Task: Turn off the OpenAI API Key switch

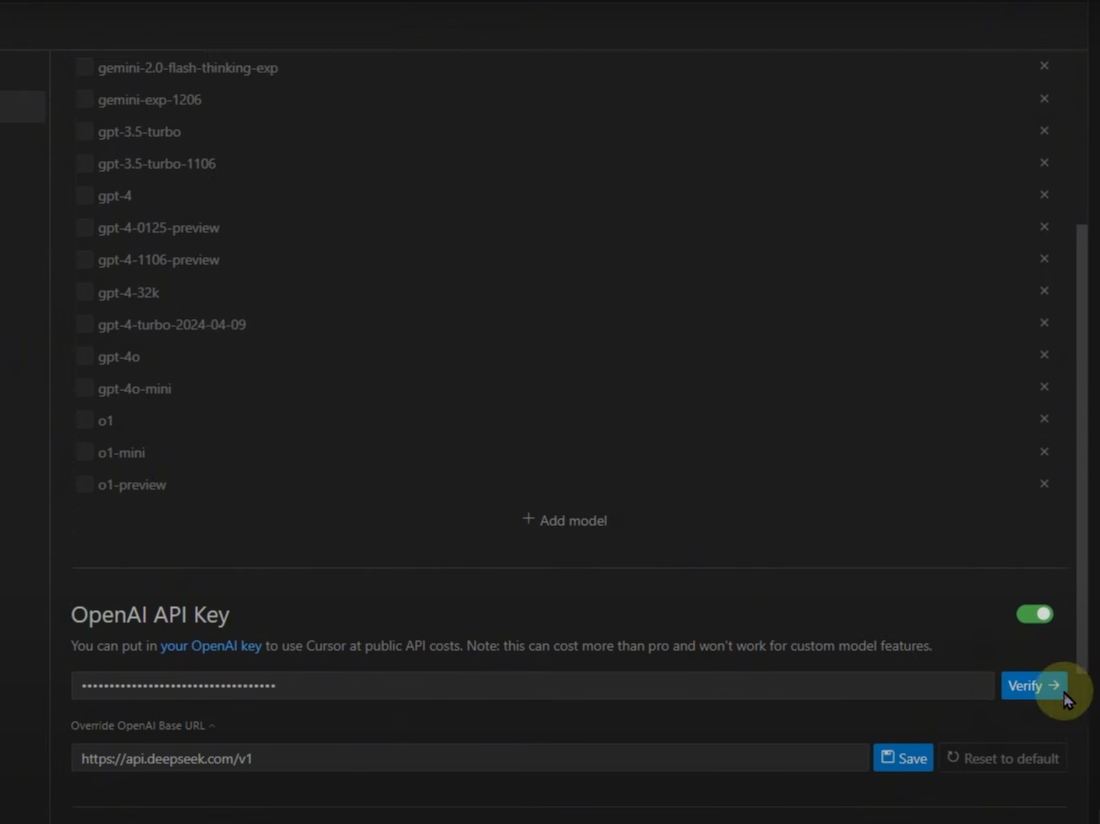Action: (1035, 614)
